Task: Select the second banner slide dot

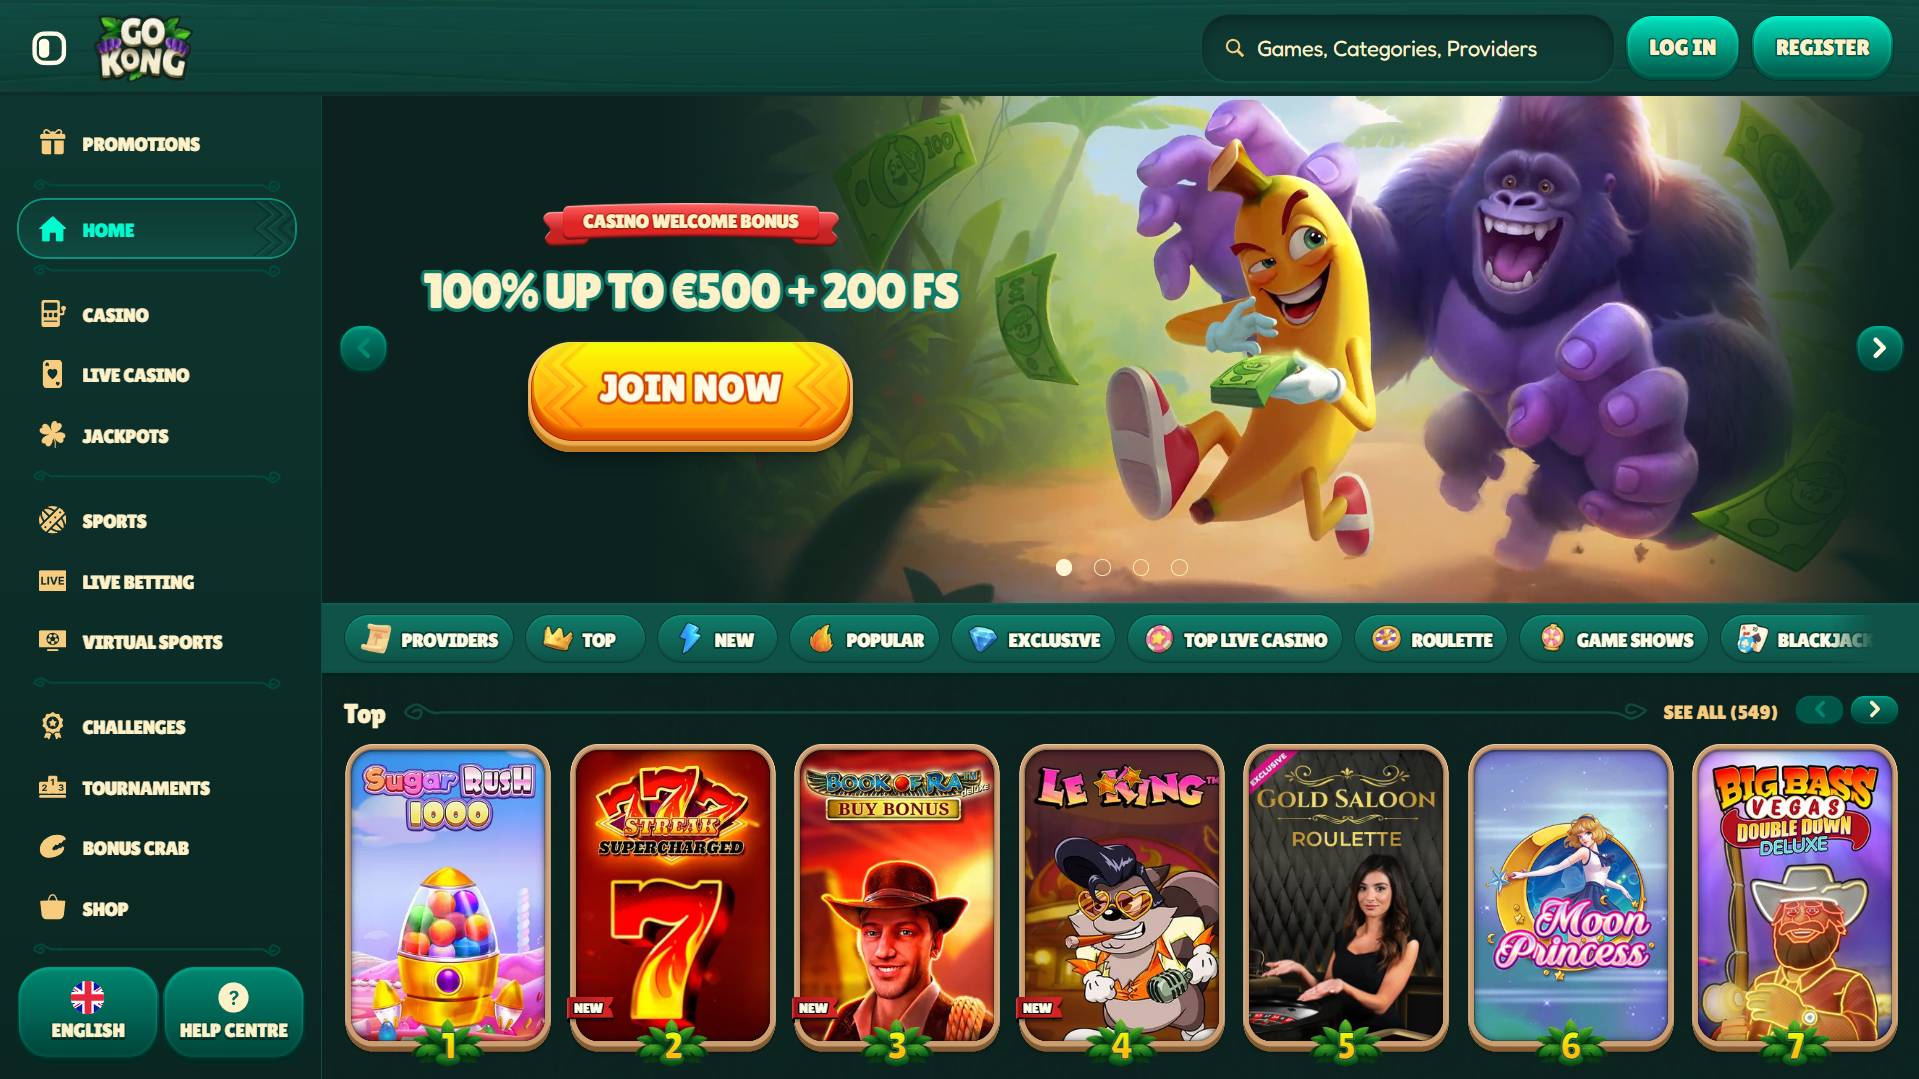Action: (1102, 567)
